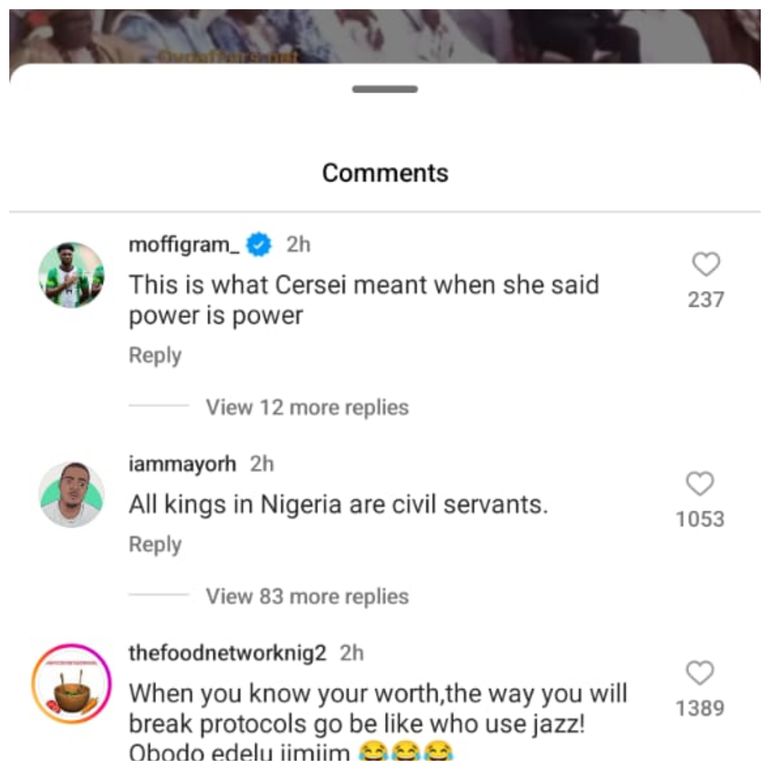Tap the 1053 likes count
This screenshot has width=770, height=770.
click(x=700, y=519)
